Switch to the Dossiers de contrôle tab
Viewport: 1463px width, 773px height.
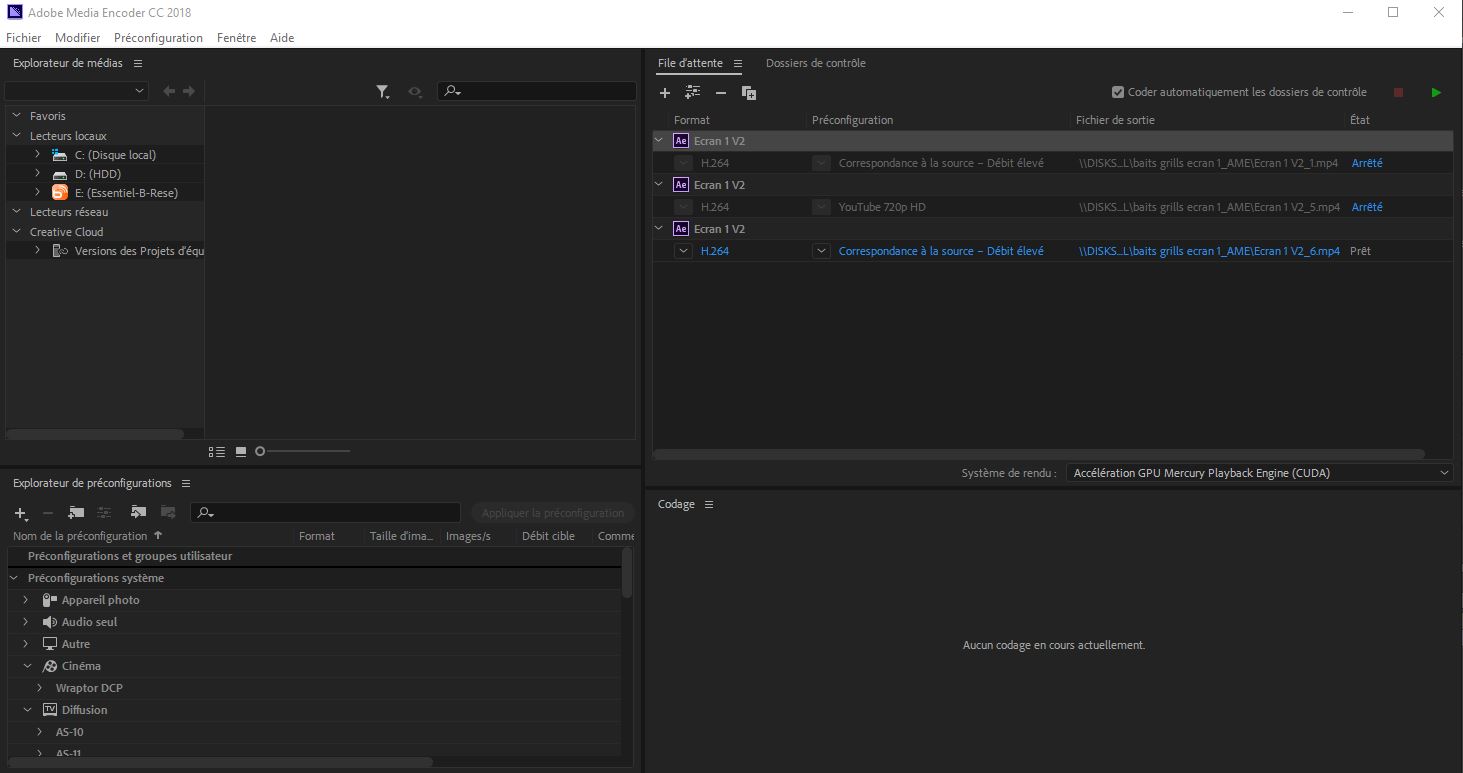coord(815,63)
